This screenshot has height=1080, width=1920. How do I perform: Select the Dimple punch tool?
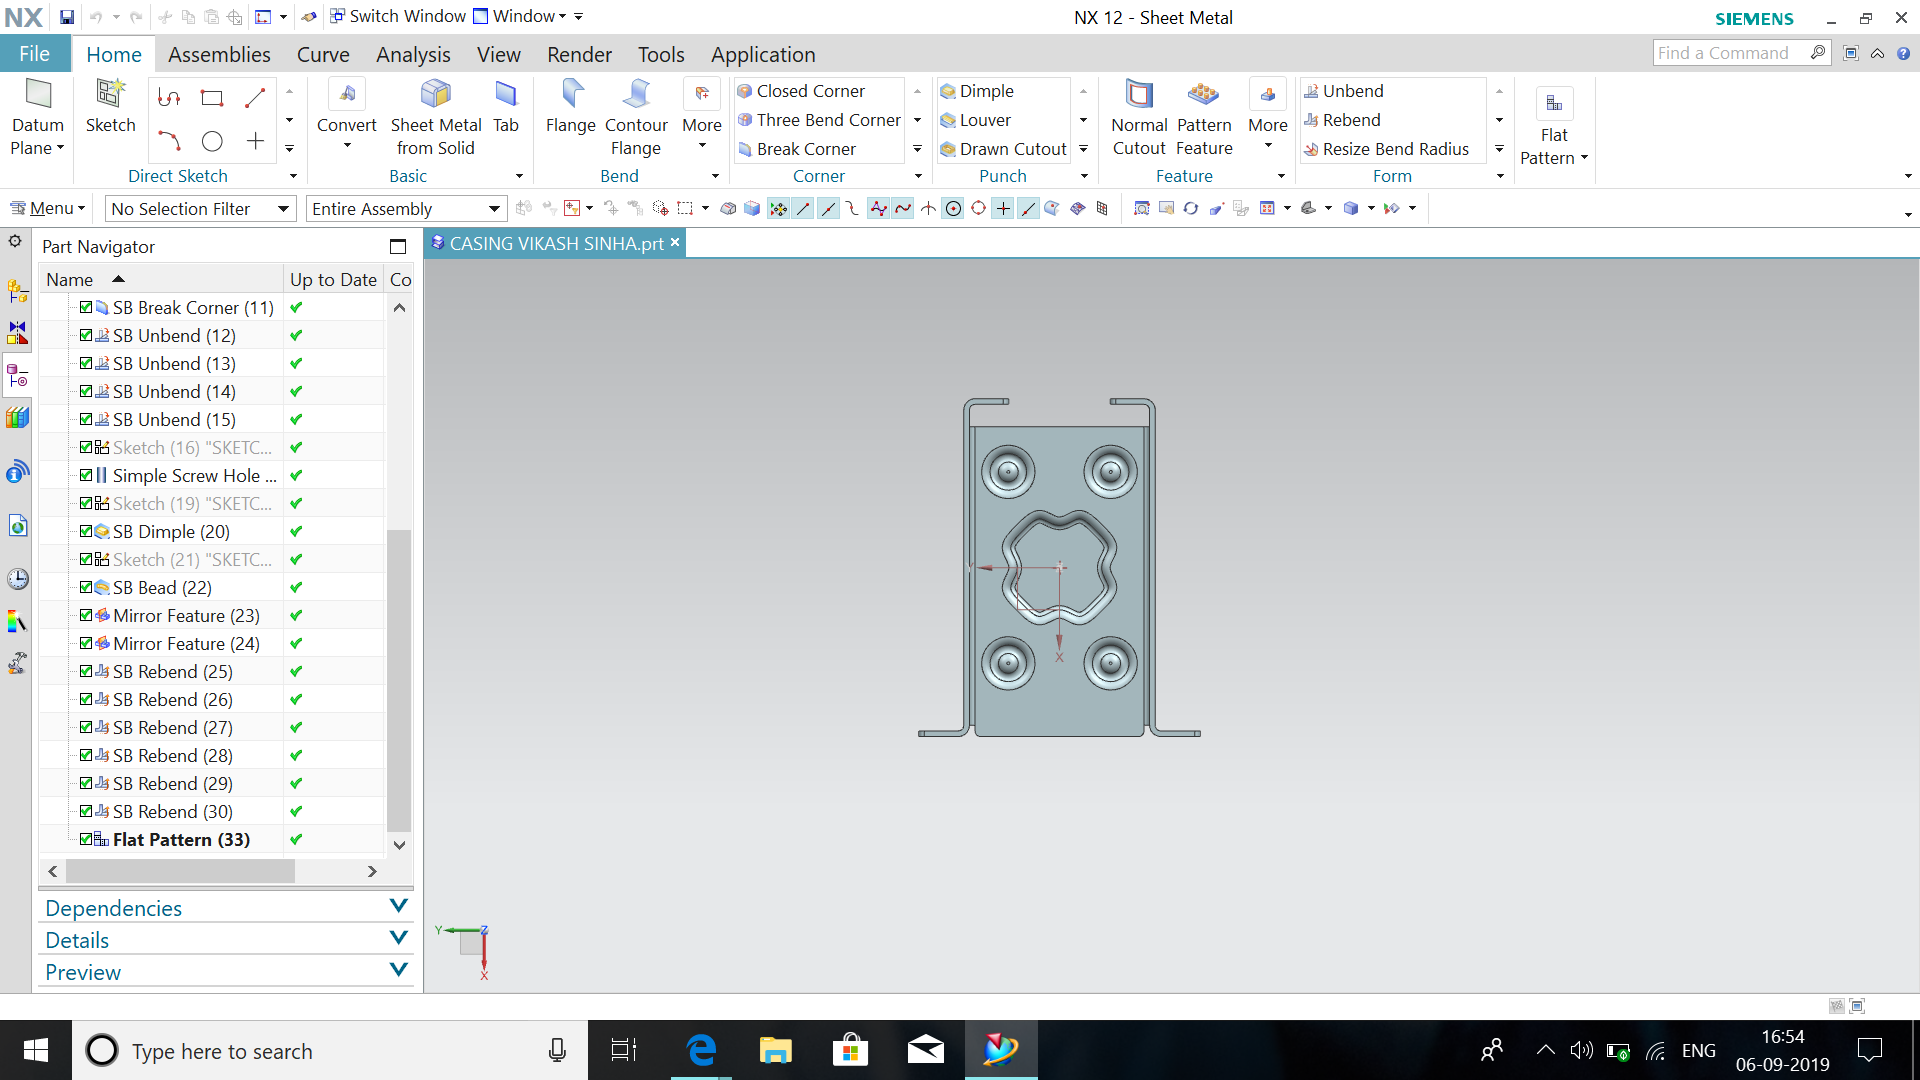pyautogui.click(x=984, y=90)
